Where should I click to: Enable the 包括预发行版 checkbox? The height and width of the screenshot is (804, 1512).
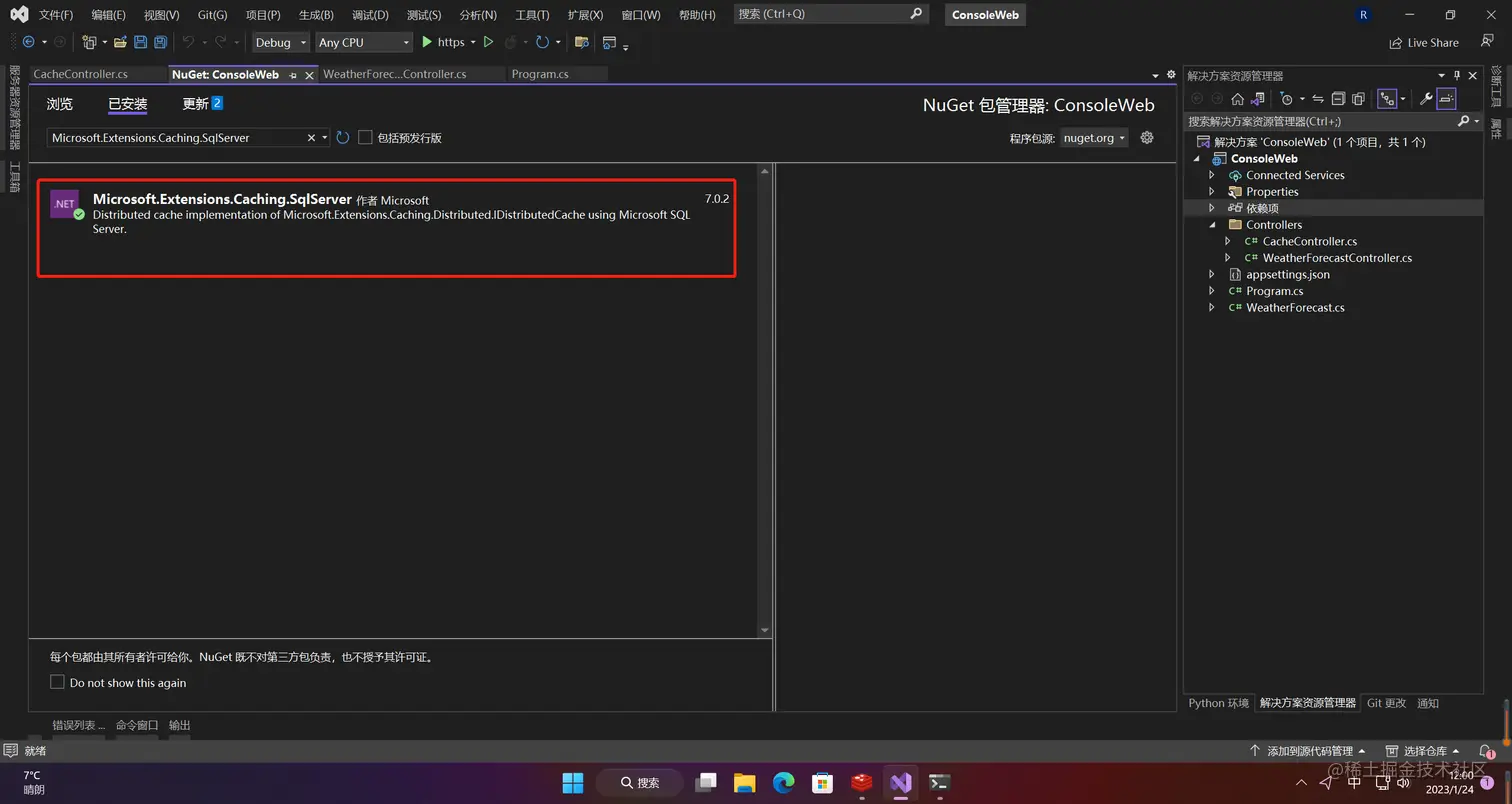[x=365, y=137]
